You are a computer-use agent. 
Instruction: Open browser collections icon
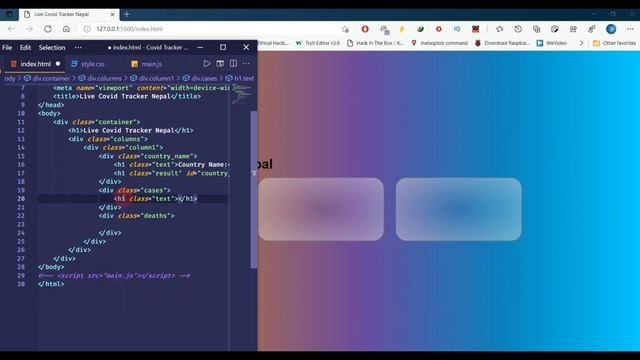pos(536,29)
